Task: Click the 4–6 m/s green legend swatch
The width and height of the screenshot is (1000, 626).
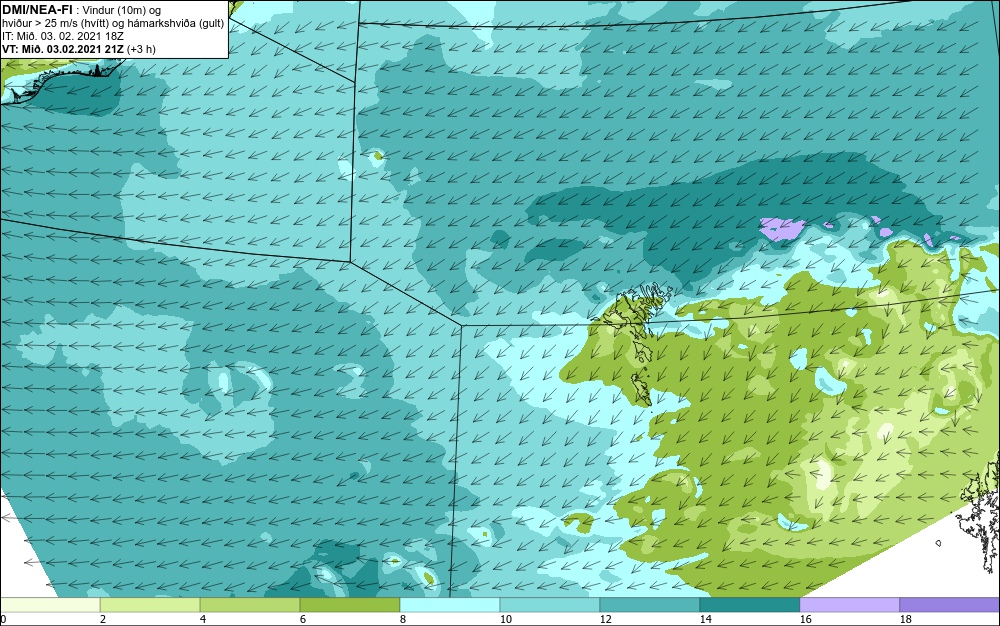Action: point(250,605)
